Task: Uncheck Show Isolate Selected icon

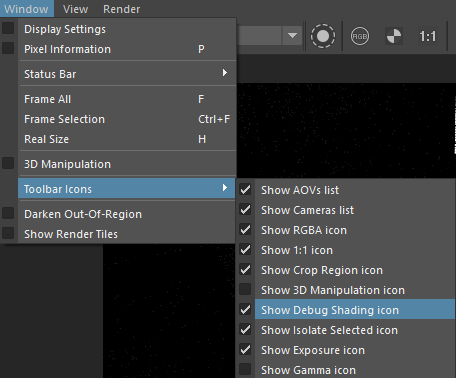Action: [245, 329]
